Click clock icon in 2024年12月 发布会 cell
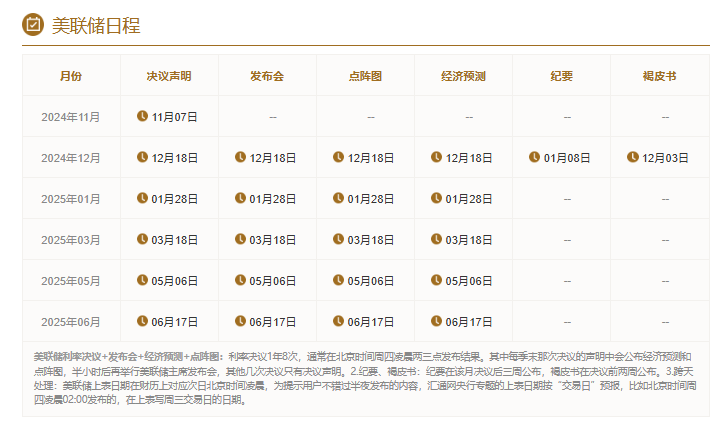724x428 pixels. click(240, 157)
